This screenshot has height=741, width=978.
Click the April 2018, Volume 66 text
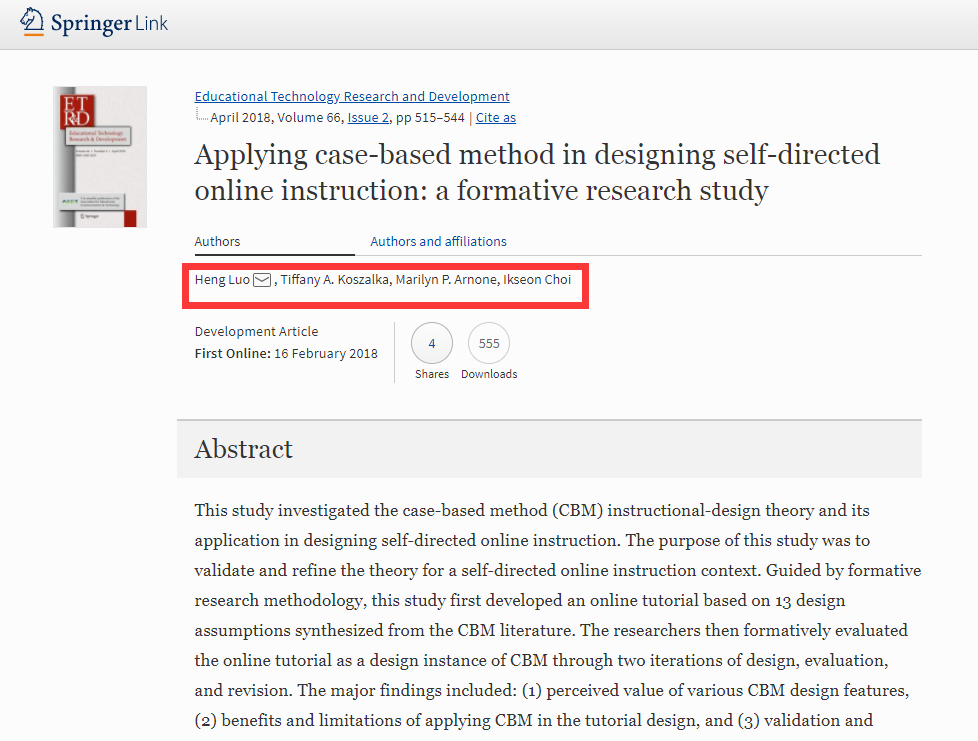276,118
